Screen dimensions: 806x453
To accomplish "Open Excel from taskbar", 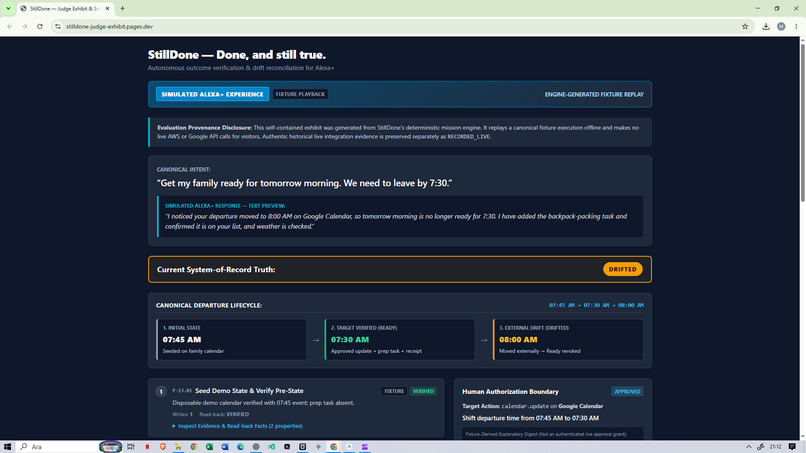I will 209,447.
